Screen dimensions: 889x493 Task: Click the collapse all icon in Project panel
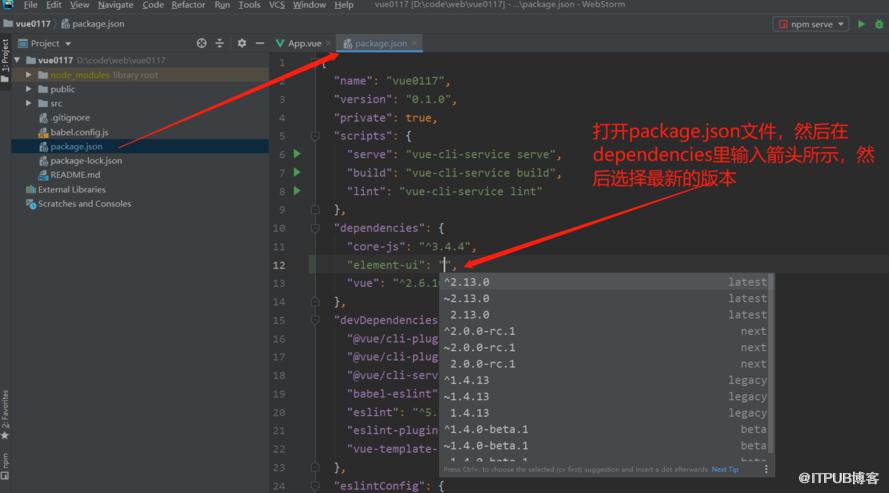pos(219,43)
